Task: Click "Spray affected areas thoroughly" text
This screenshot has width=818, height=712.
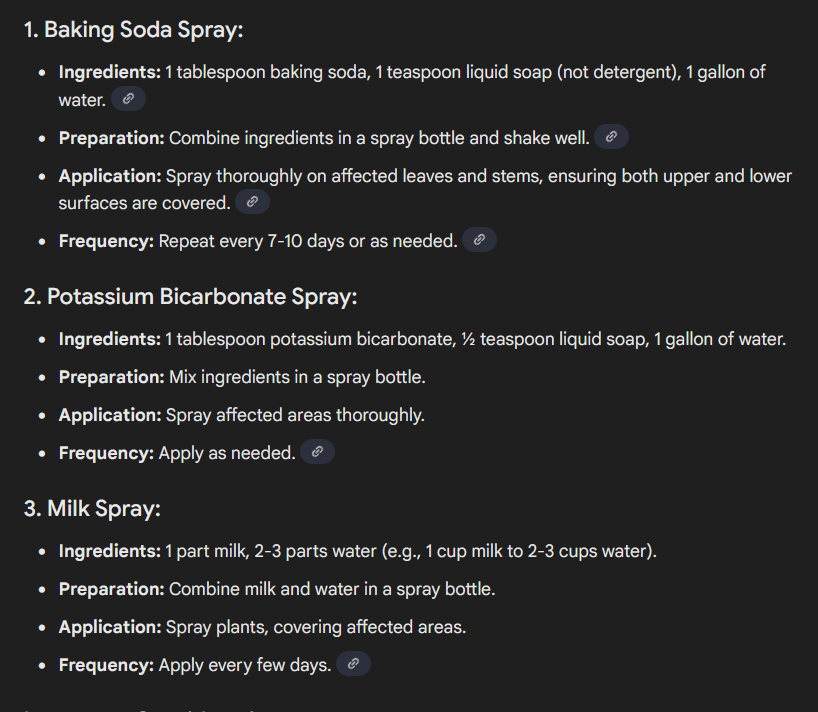Action: (x=295, y=415)
